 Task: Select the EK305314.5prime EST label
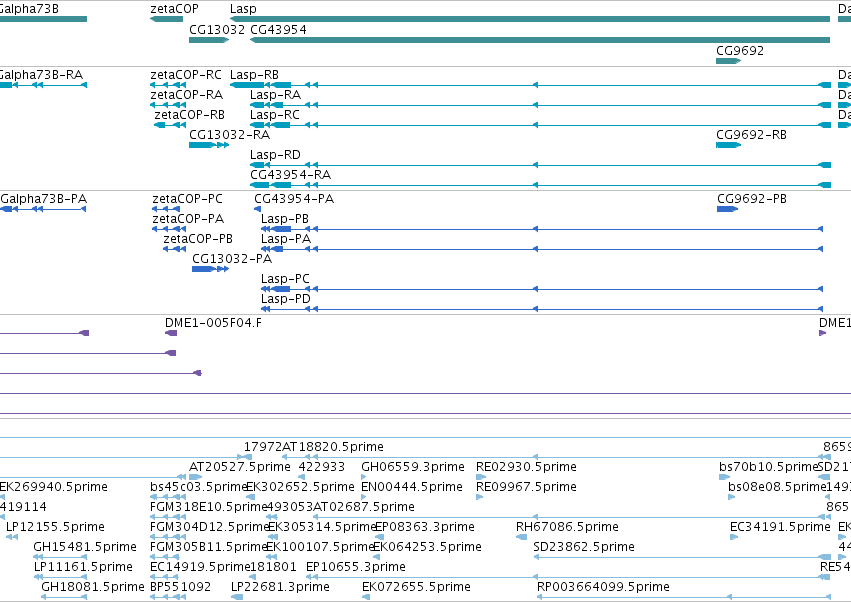(x=322, y=527)
